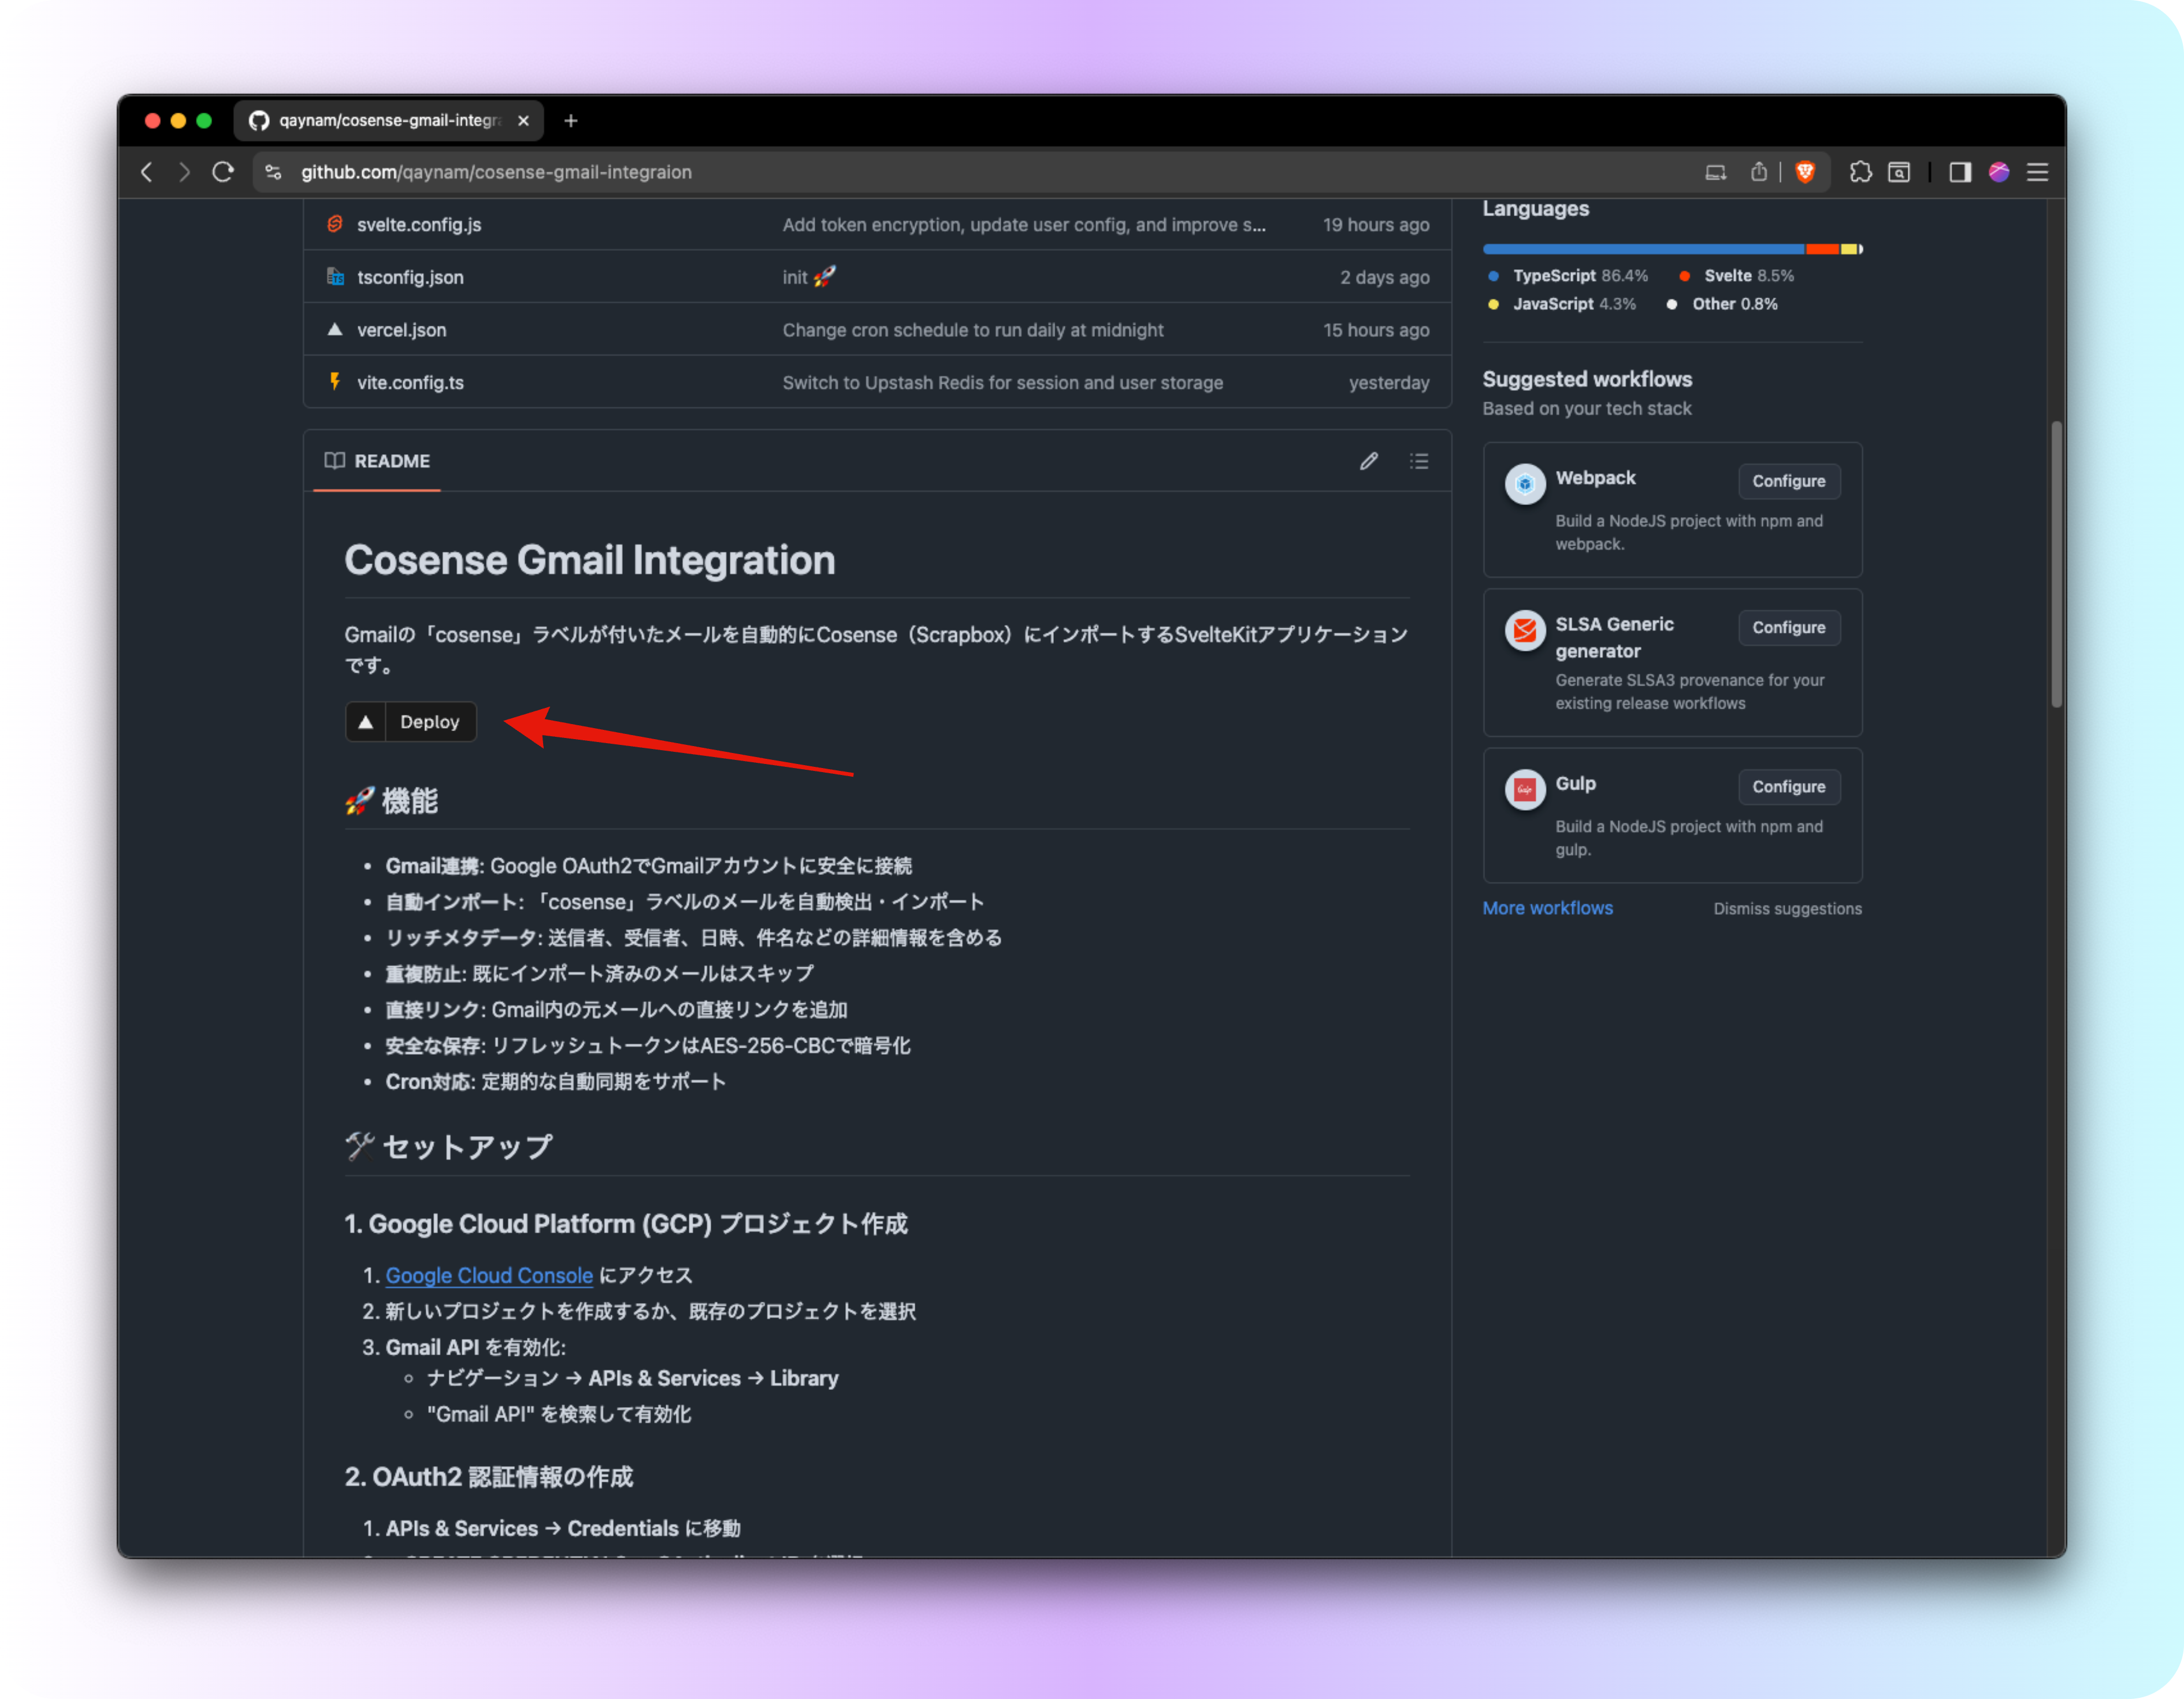Go back with the browser back arrow
Screen dimensions: 2184x1699
[147, 172]
